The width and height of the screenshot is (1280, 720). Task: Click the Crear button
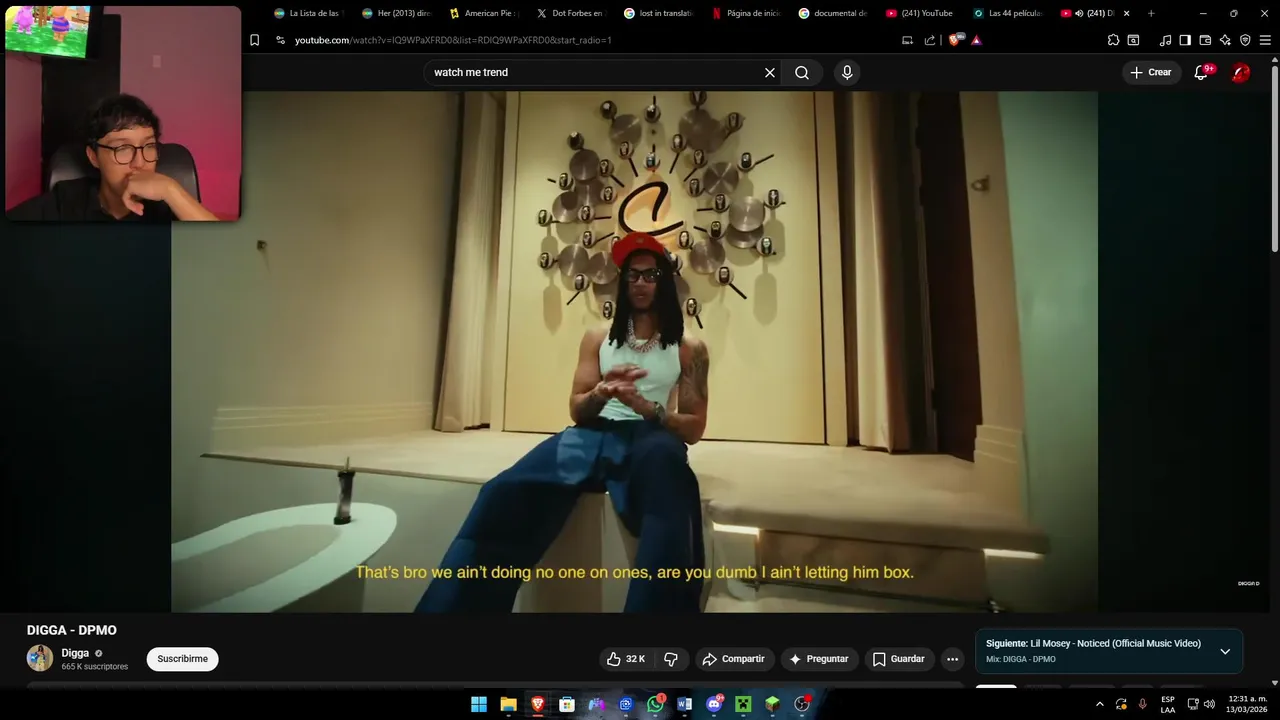tap(1150, 72)
